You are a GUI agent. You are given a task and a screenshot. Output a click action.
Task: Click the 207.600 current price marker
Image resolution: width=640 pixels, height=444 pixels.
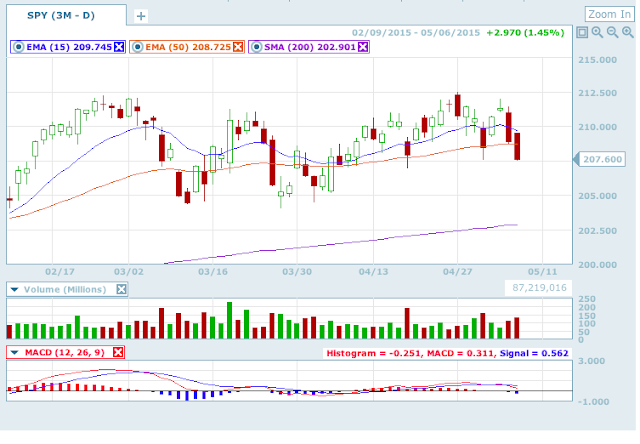(600, 159)
